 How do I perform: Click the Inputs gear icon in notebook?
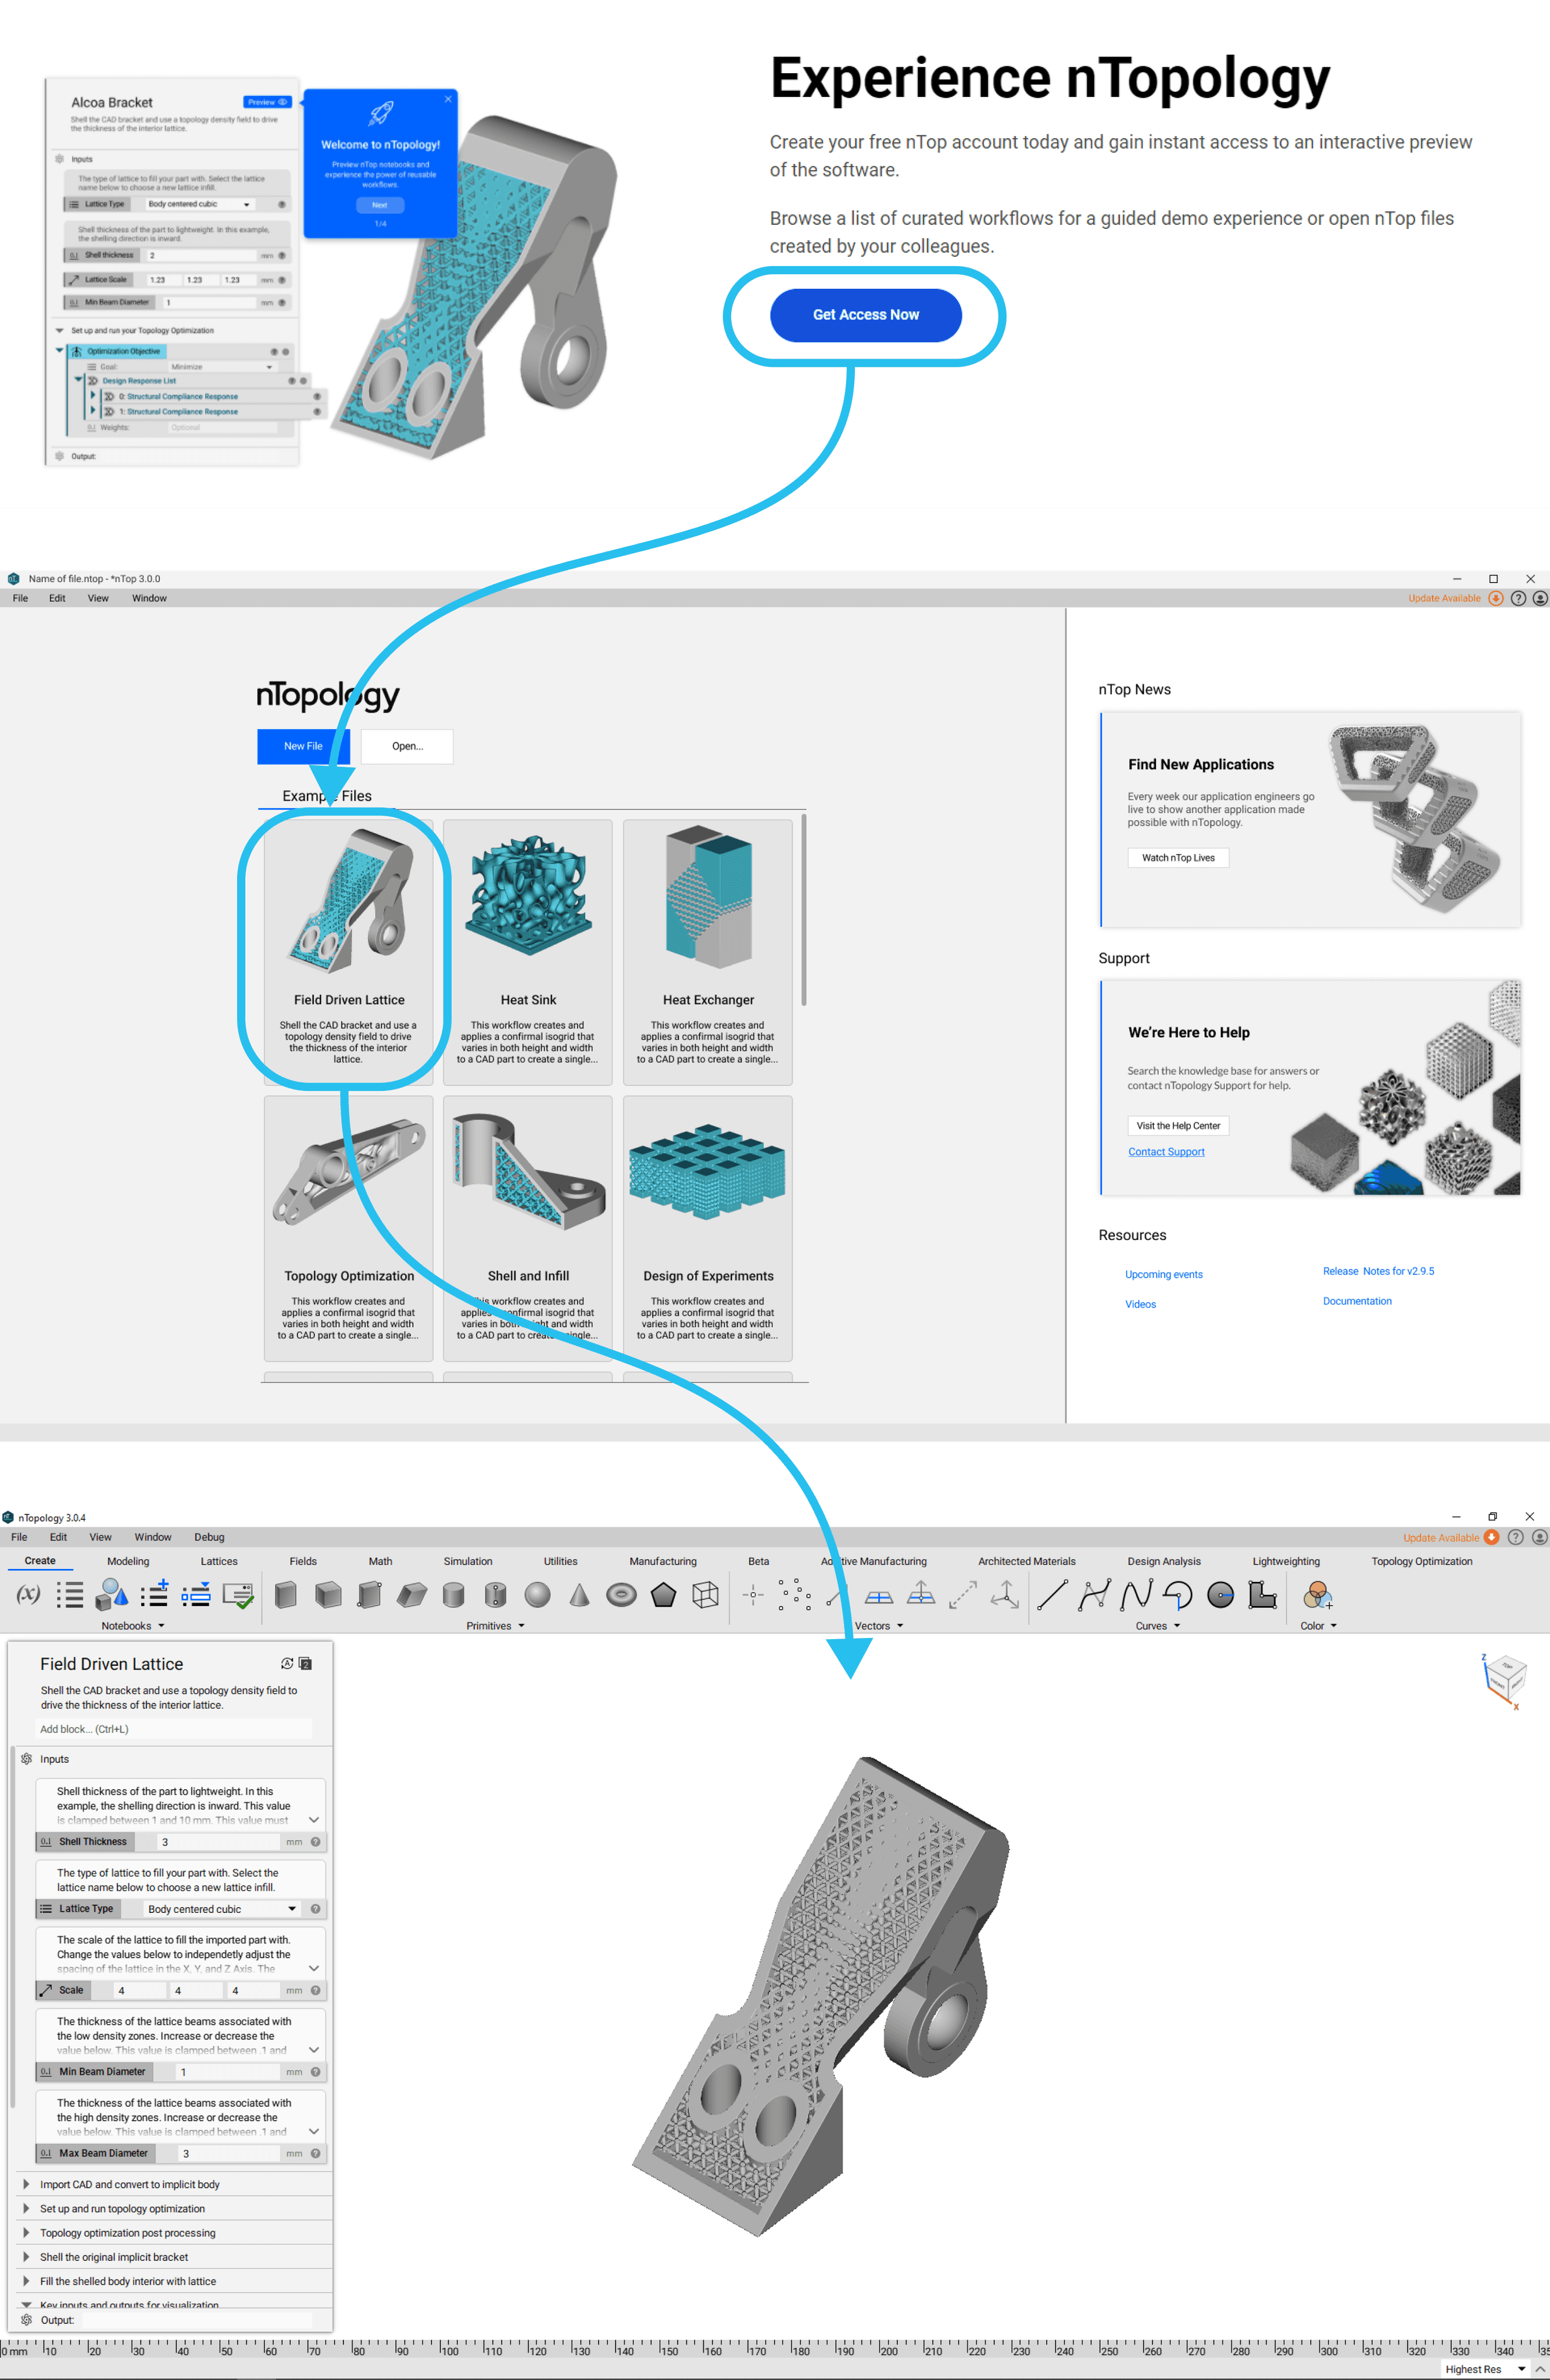(27, 1758)
